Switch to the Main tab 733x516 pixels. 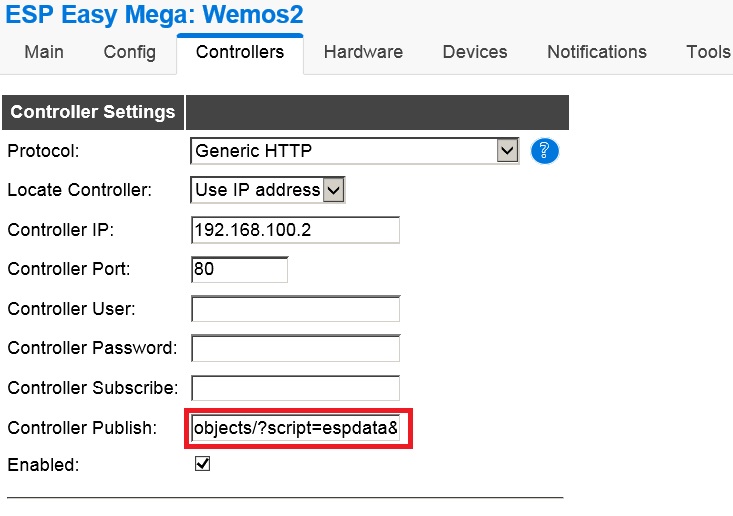[44, 52]
